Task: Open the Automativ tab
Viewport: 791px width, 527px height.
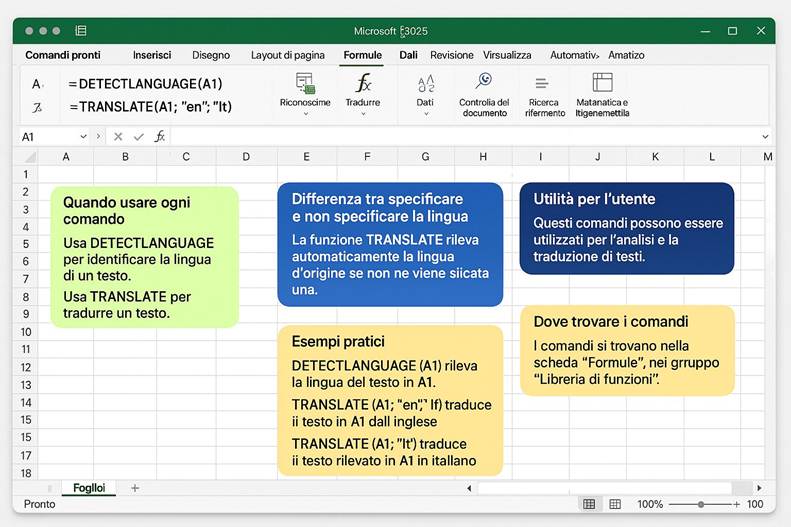Action: tap(574, 55)
